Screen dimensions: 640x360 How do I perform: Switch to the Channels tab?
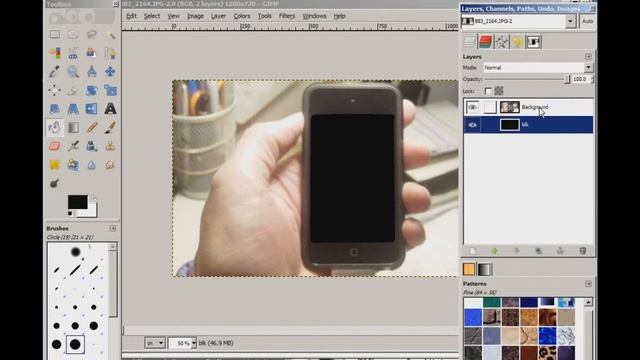point(485,42)
